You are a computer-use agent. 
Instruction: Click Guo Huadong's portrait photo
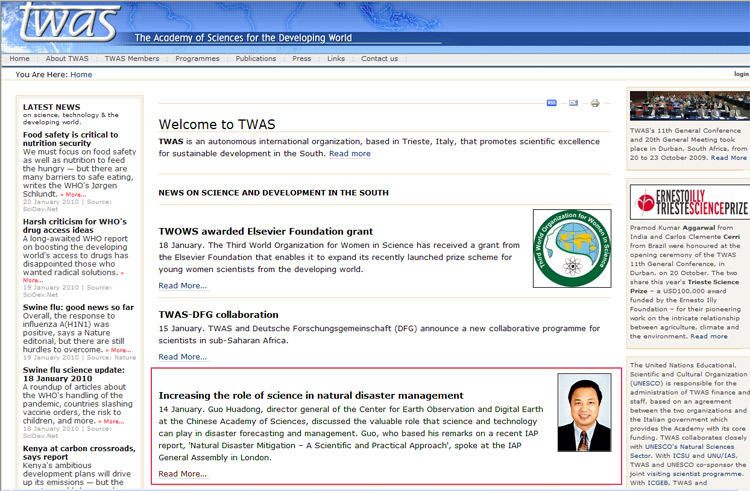point(584,413)
